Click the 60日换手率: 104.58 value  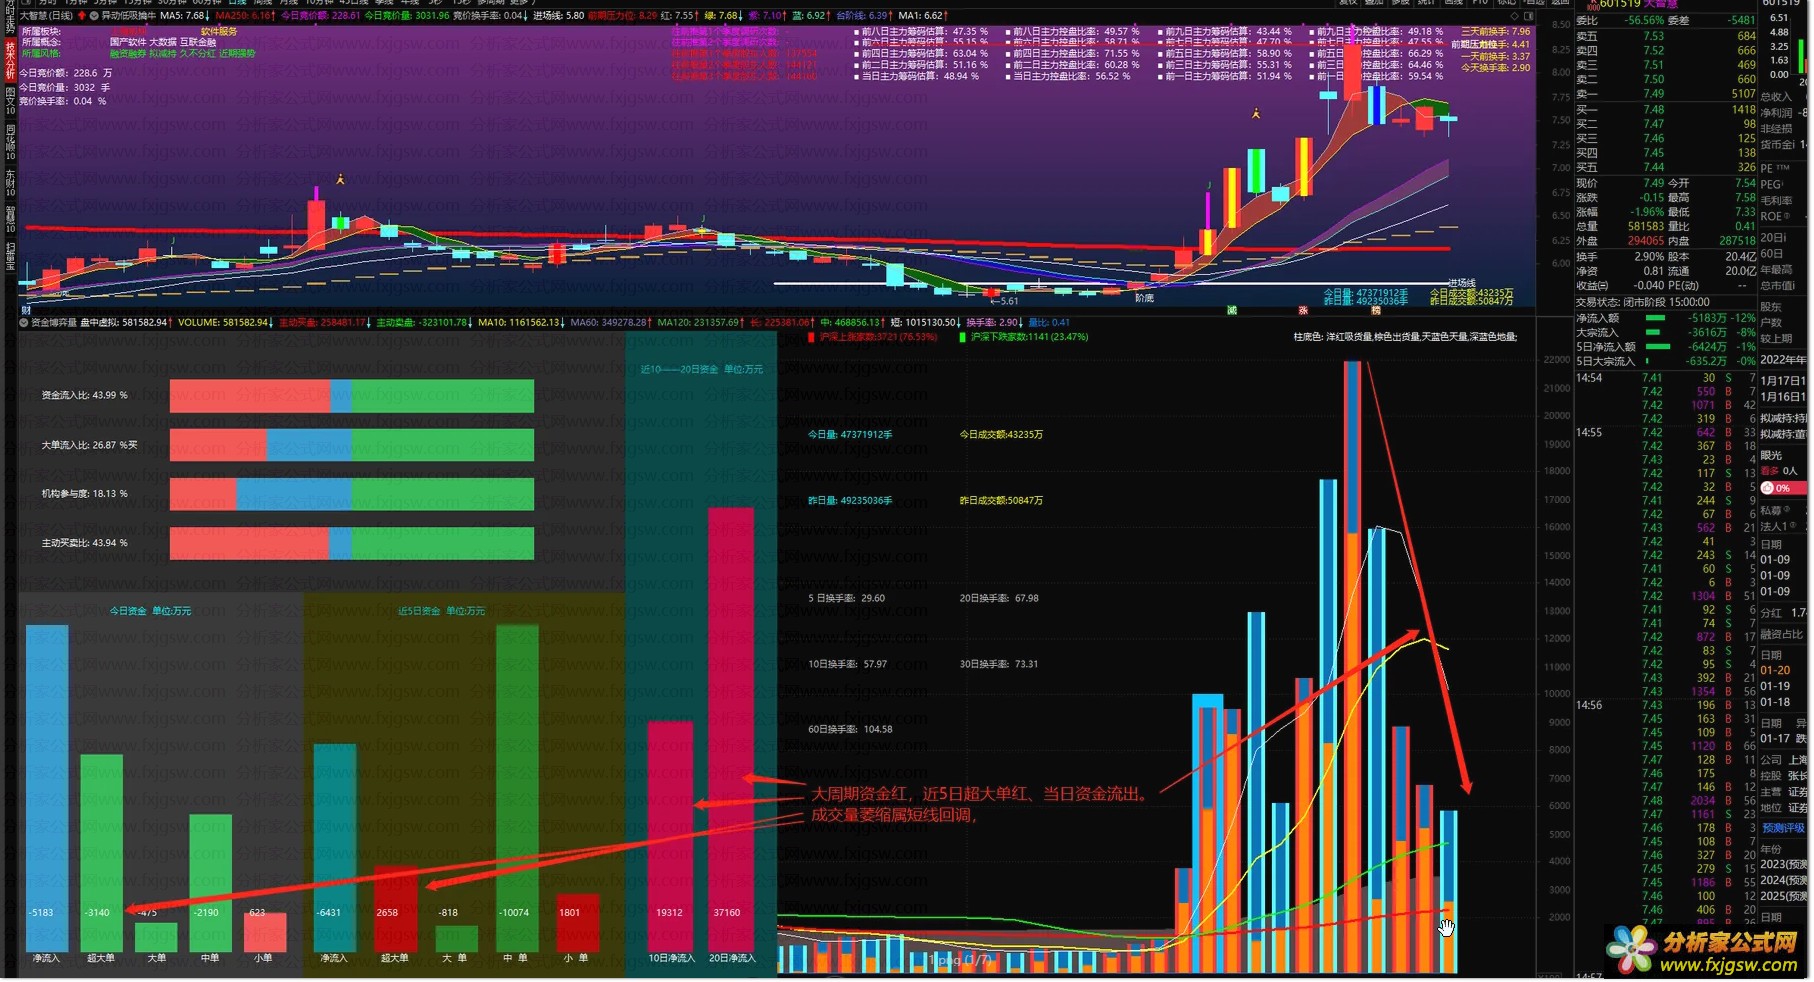850,729
